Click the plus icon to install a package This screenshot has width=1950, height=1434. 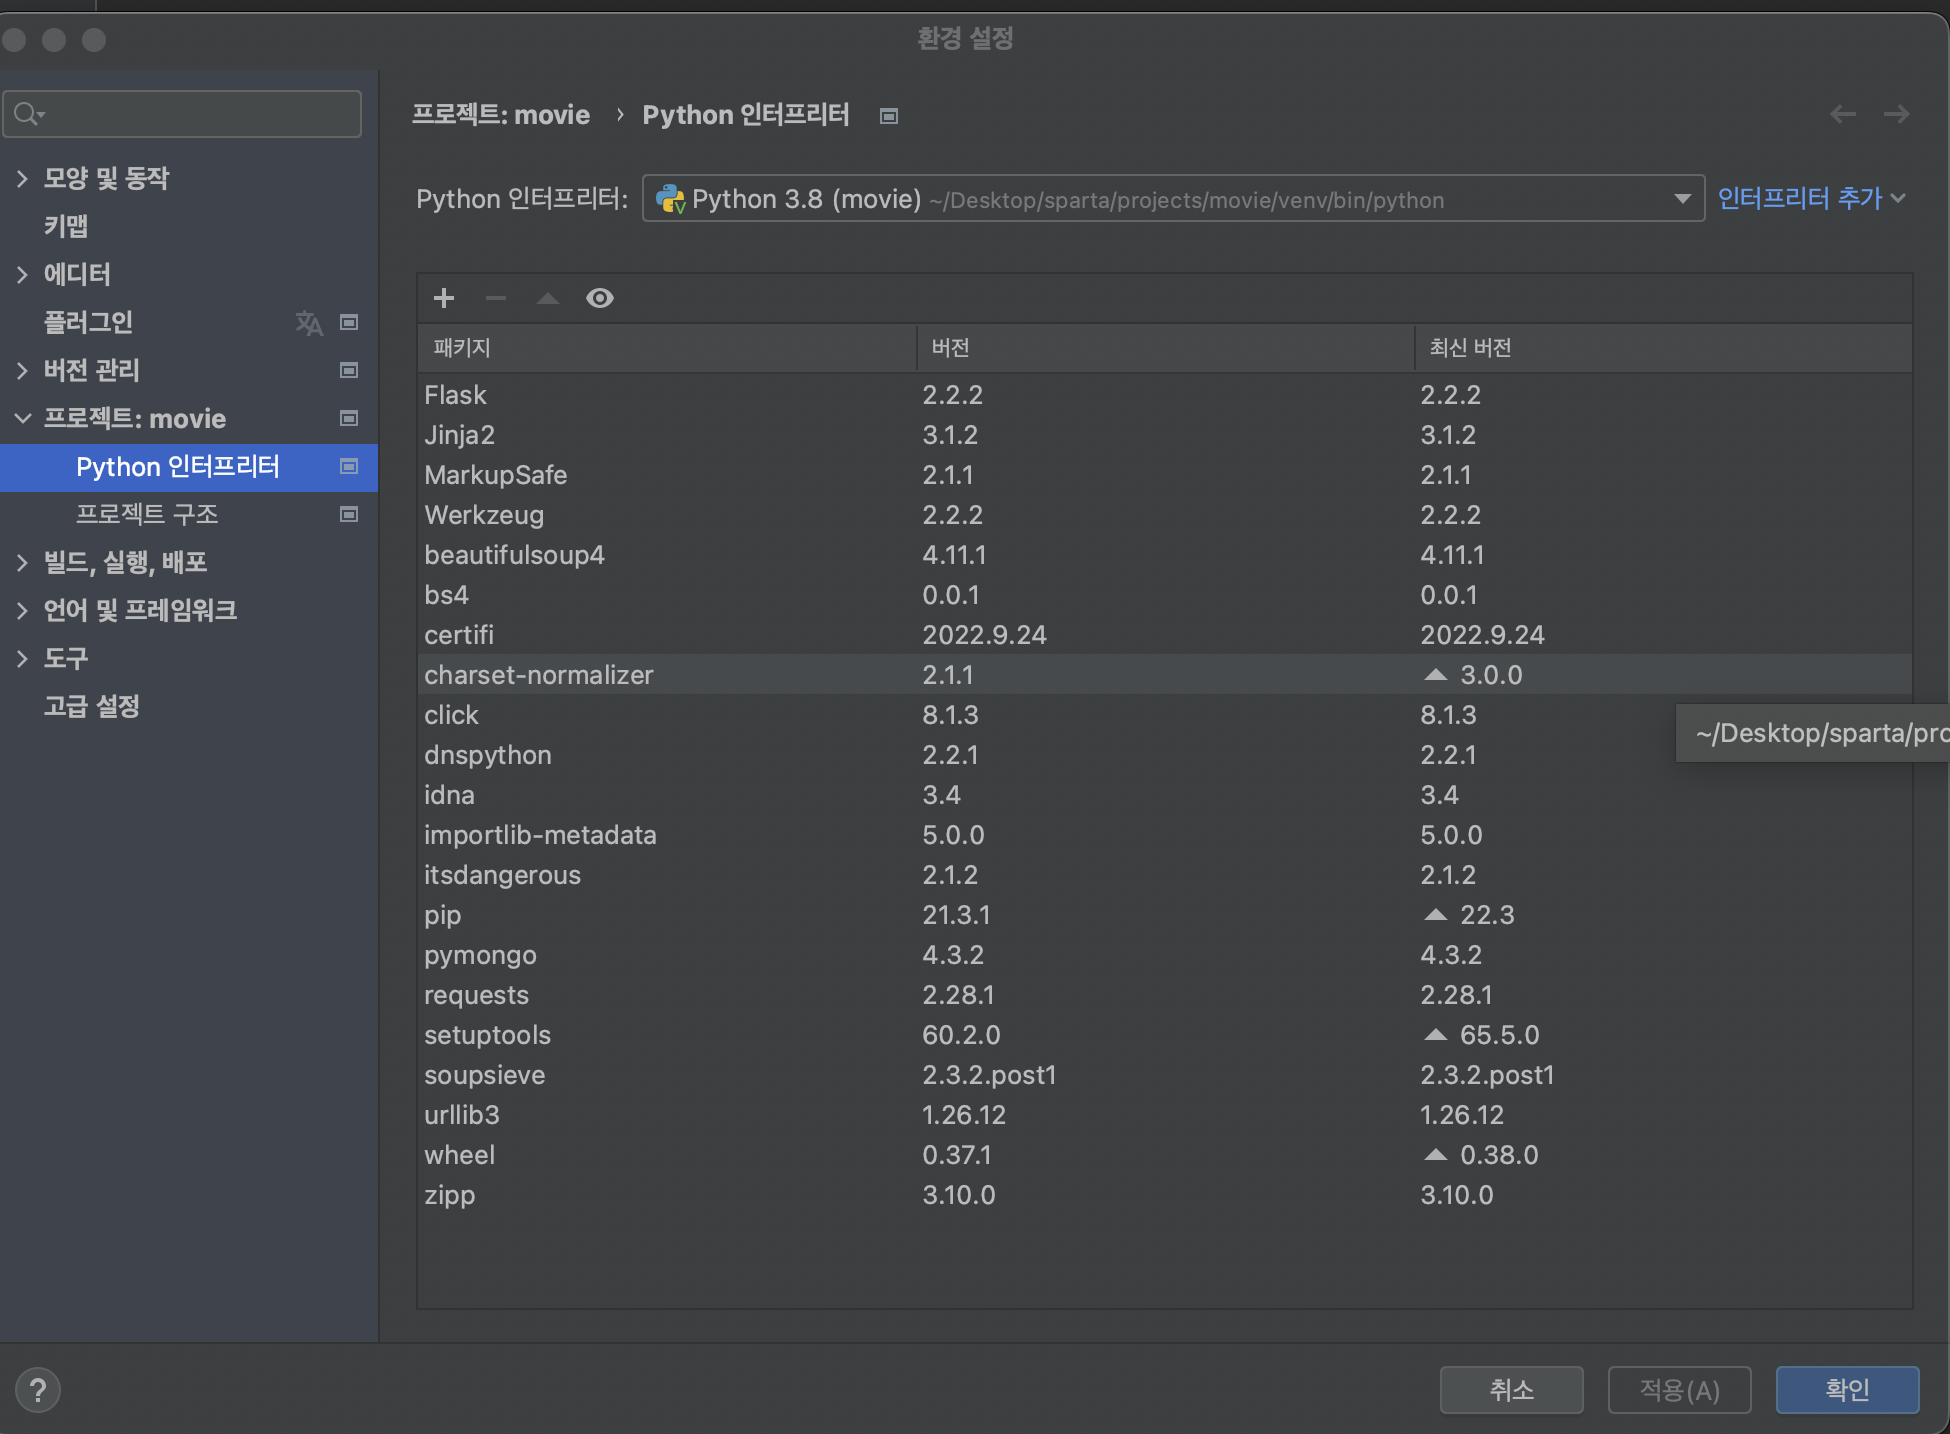tap(444, 298)
